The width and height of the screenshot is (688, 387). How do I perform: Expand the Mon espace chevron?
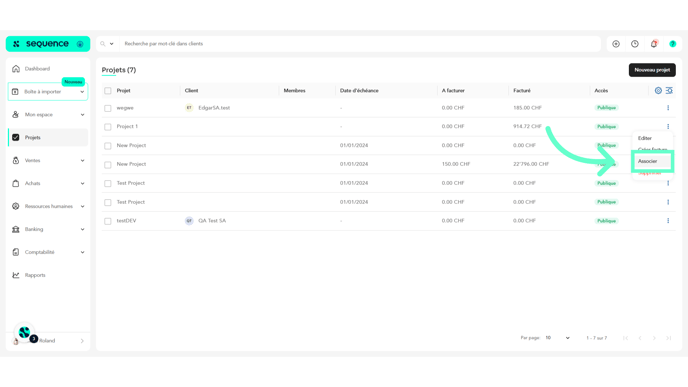82,115
